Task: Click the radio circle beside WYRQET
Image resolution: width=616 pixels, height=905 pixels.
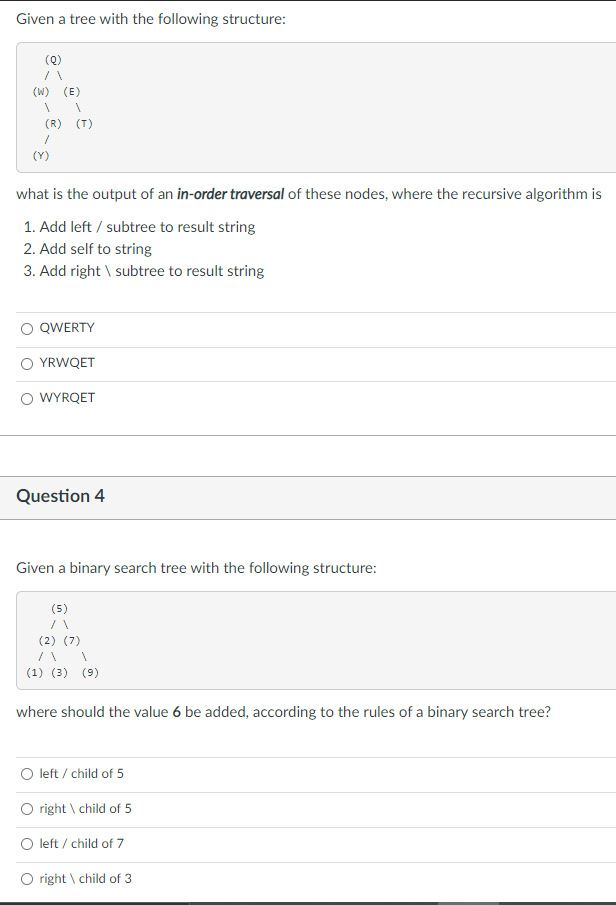Action: (x=26, y=397)
